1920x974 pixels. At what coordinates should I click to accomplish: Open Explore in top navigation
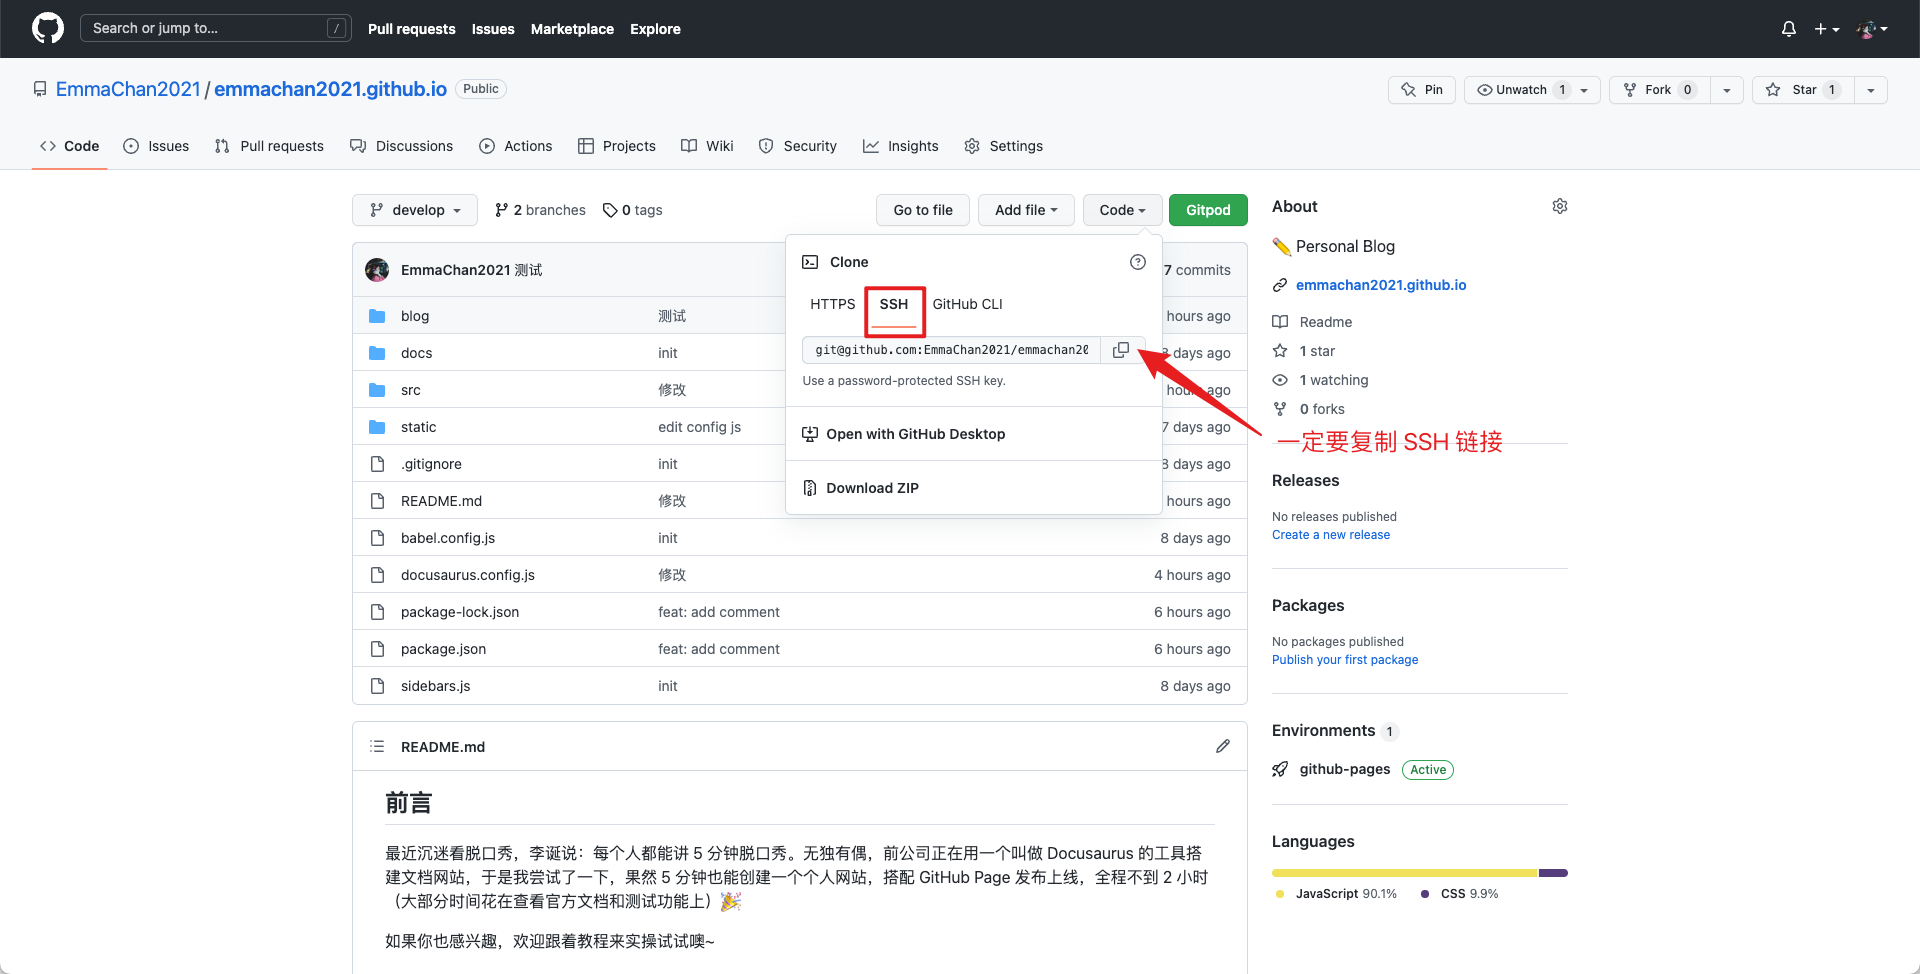pos(655,29)
